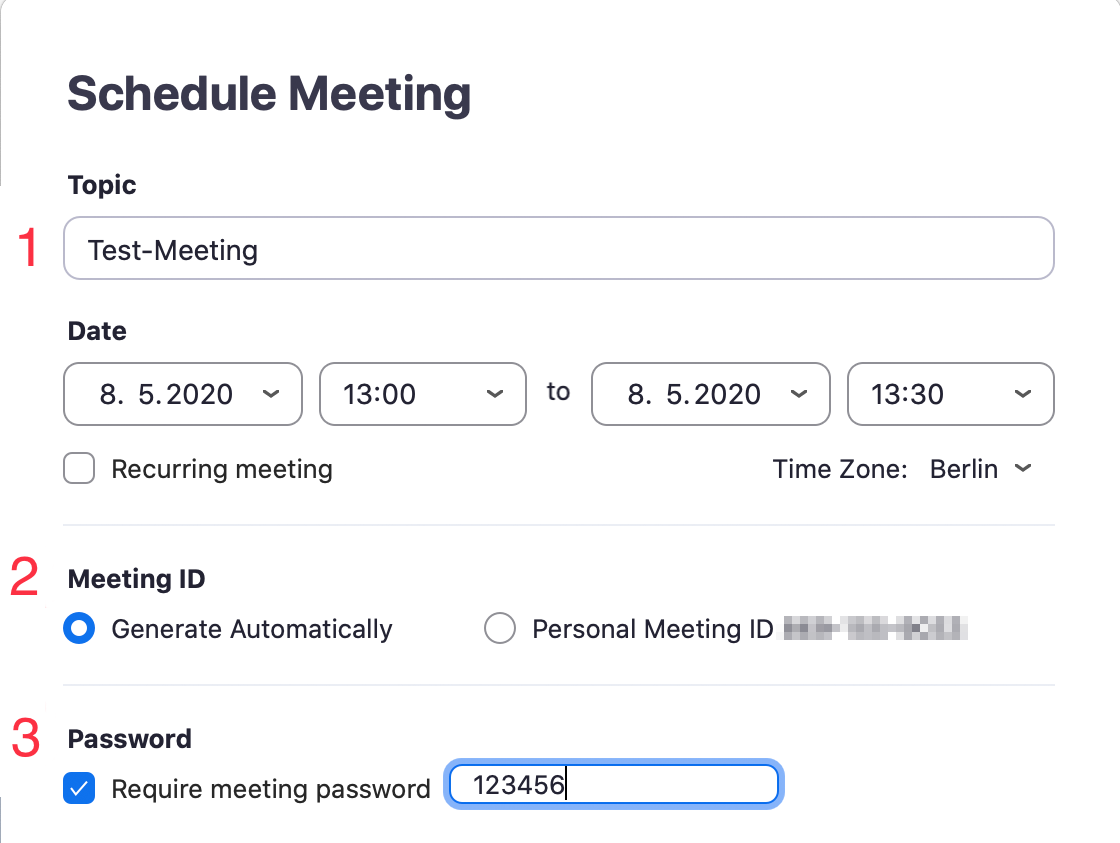Click the chevron arrow in start date box
The height and width of the screenshot is (843, 1120).
(270, 394)
